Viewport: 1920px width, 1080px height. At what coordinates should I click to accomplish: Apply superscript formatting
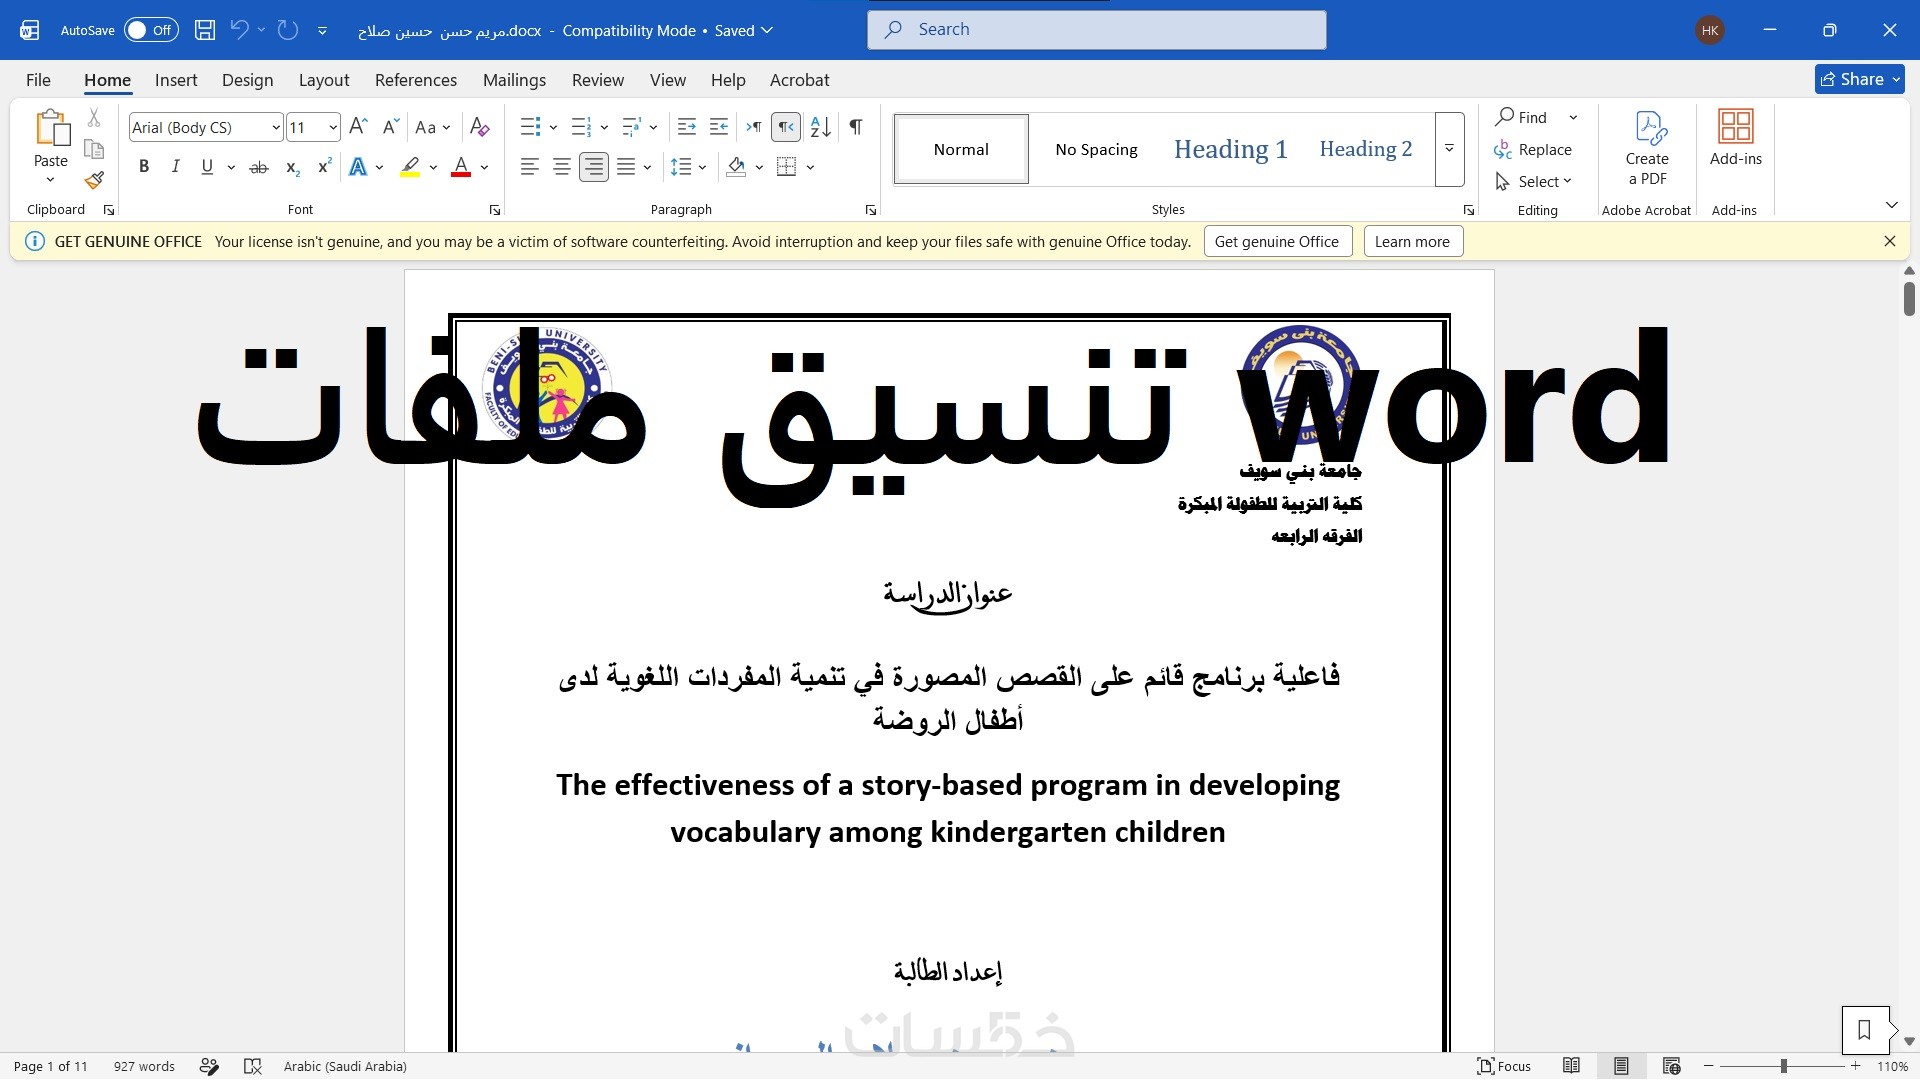324,167
